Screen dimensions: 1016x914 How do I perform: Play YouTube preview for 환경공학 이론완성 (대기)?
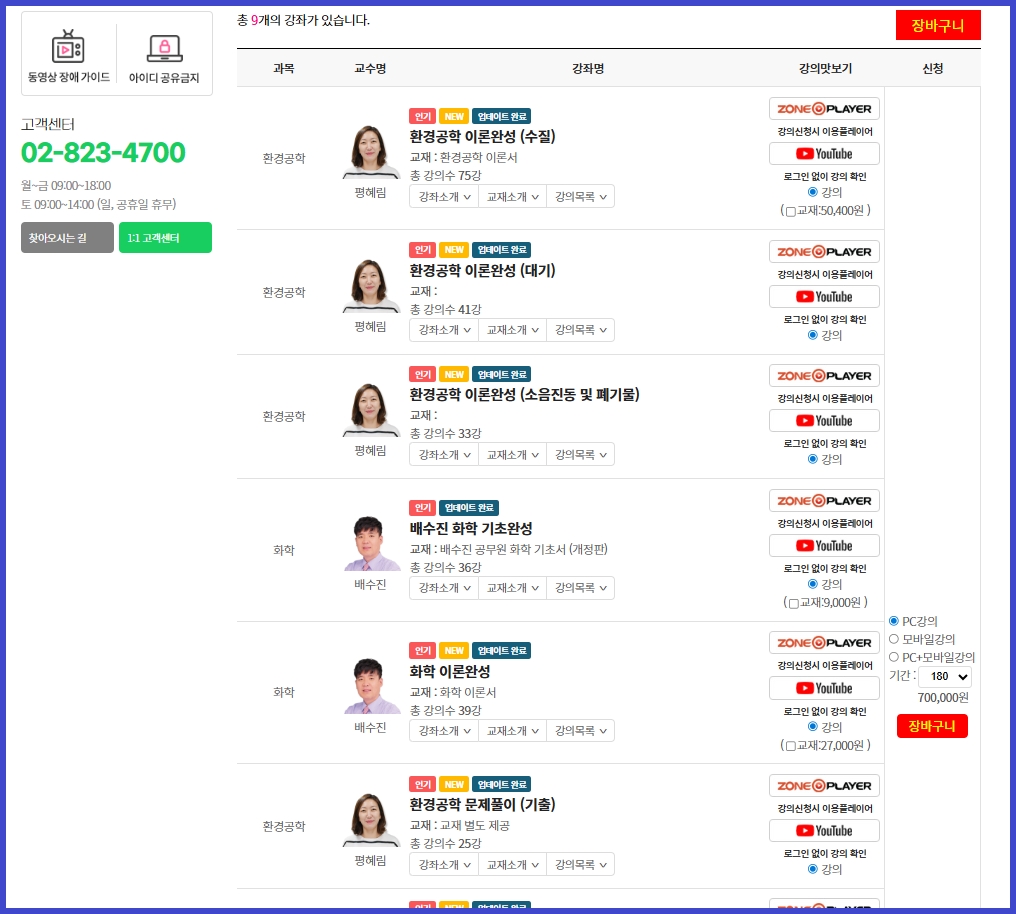point(824,297)
